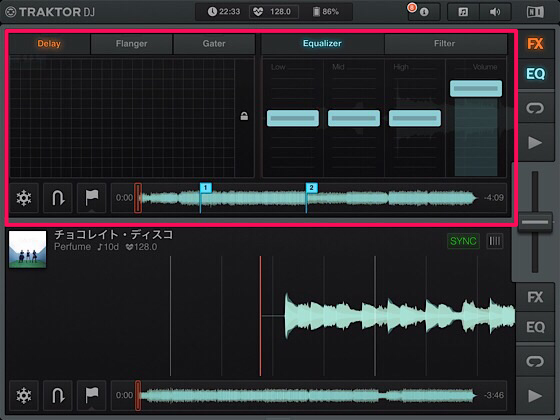Tap the speaker audio icon in header
The image size is (560, 420).
495,12
